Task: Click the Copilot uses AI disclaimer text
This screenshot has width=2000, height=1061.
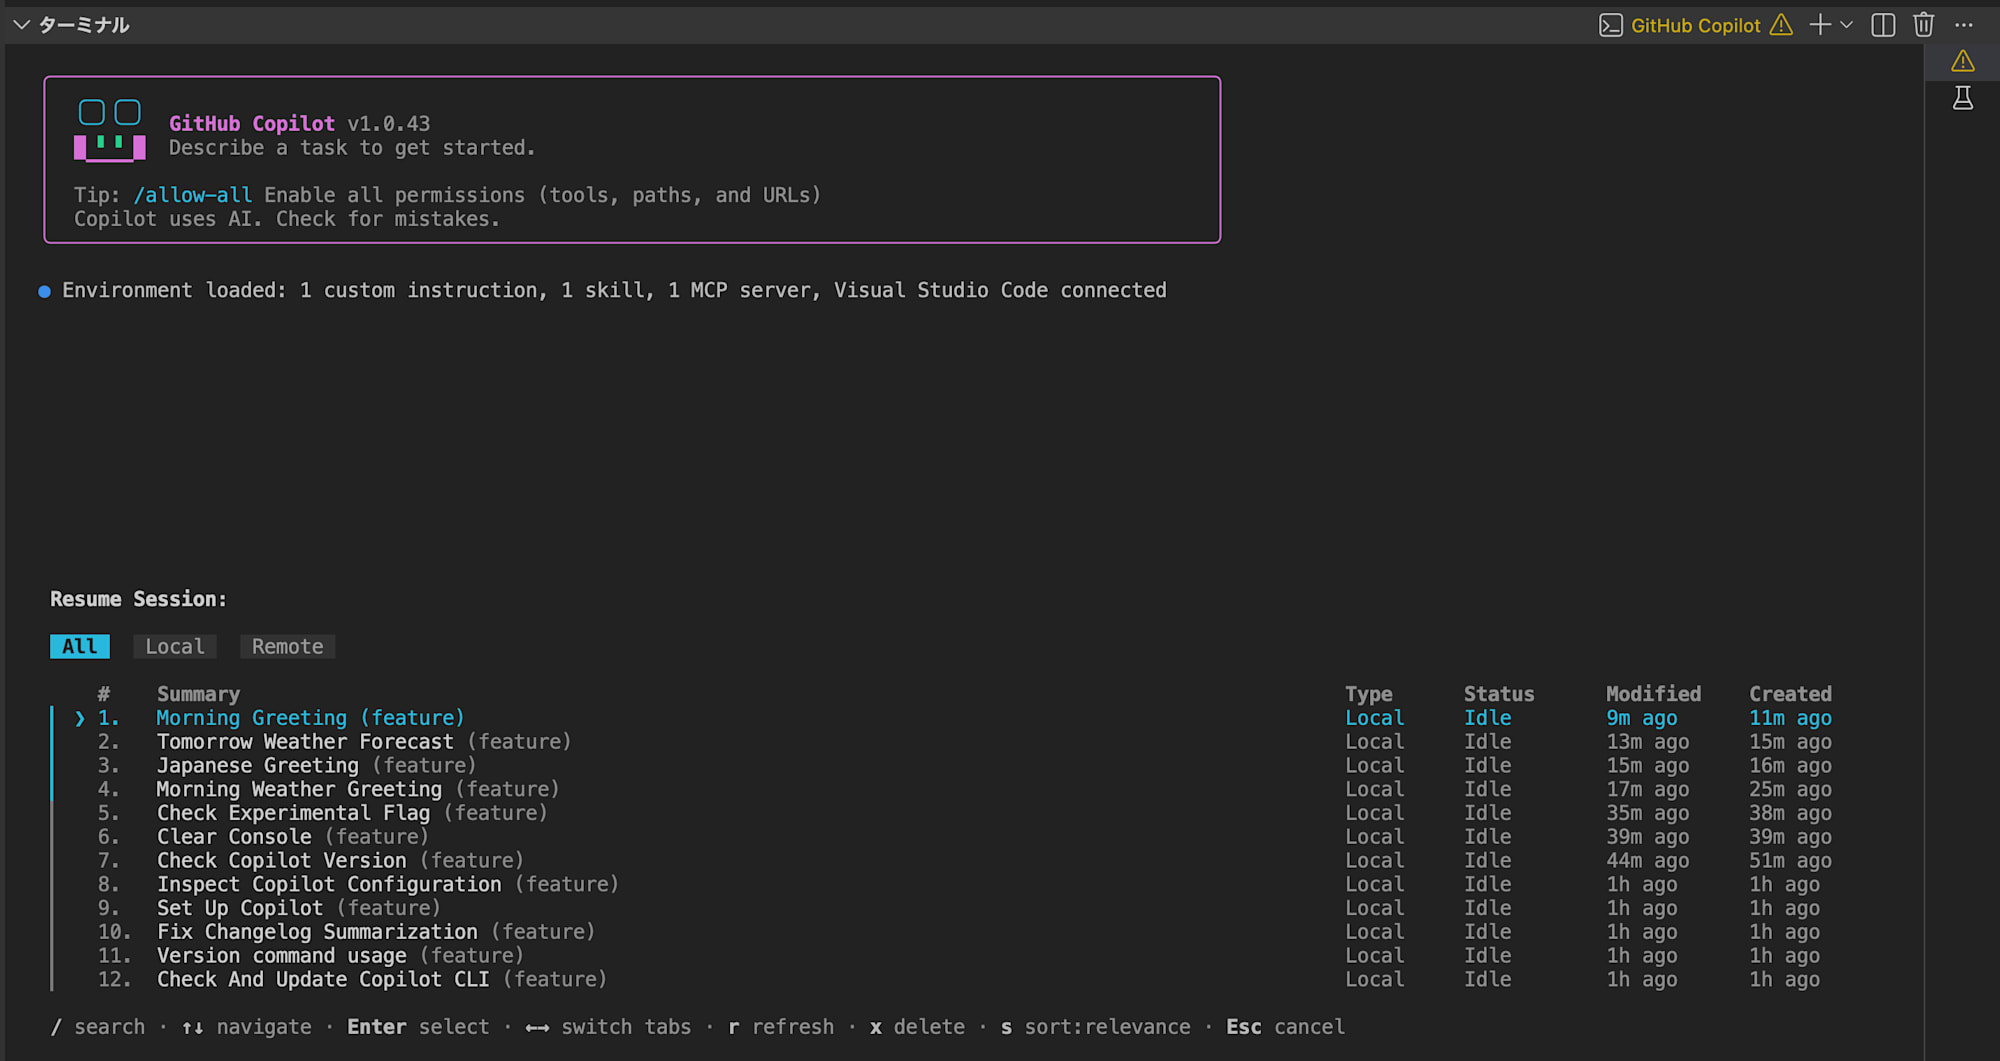Action: [287, 219]
